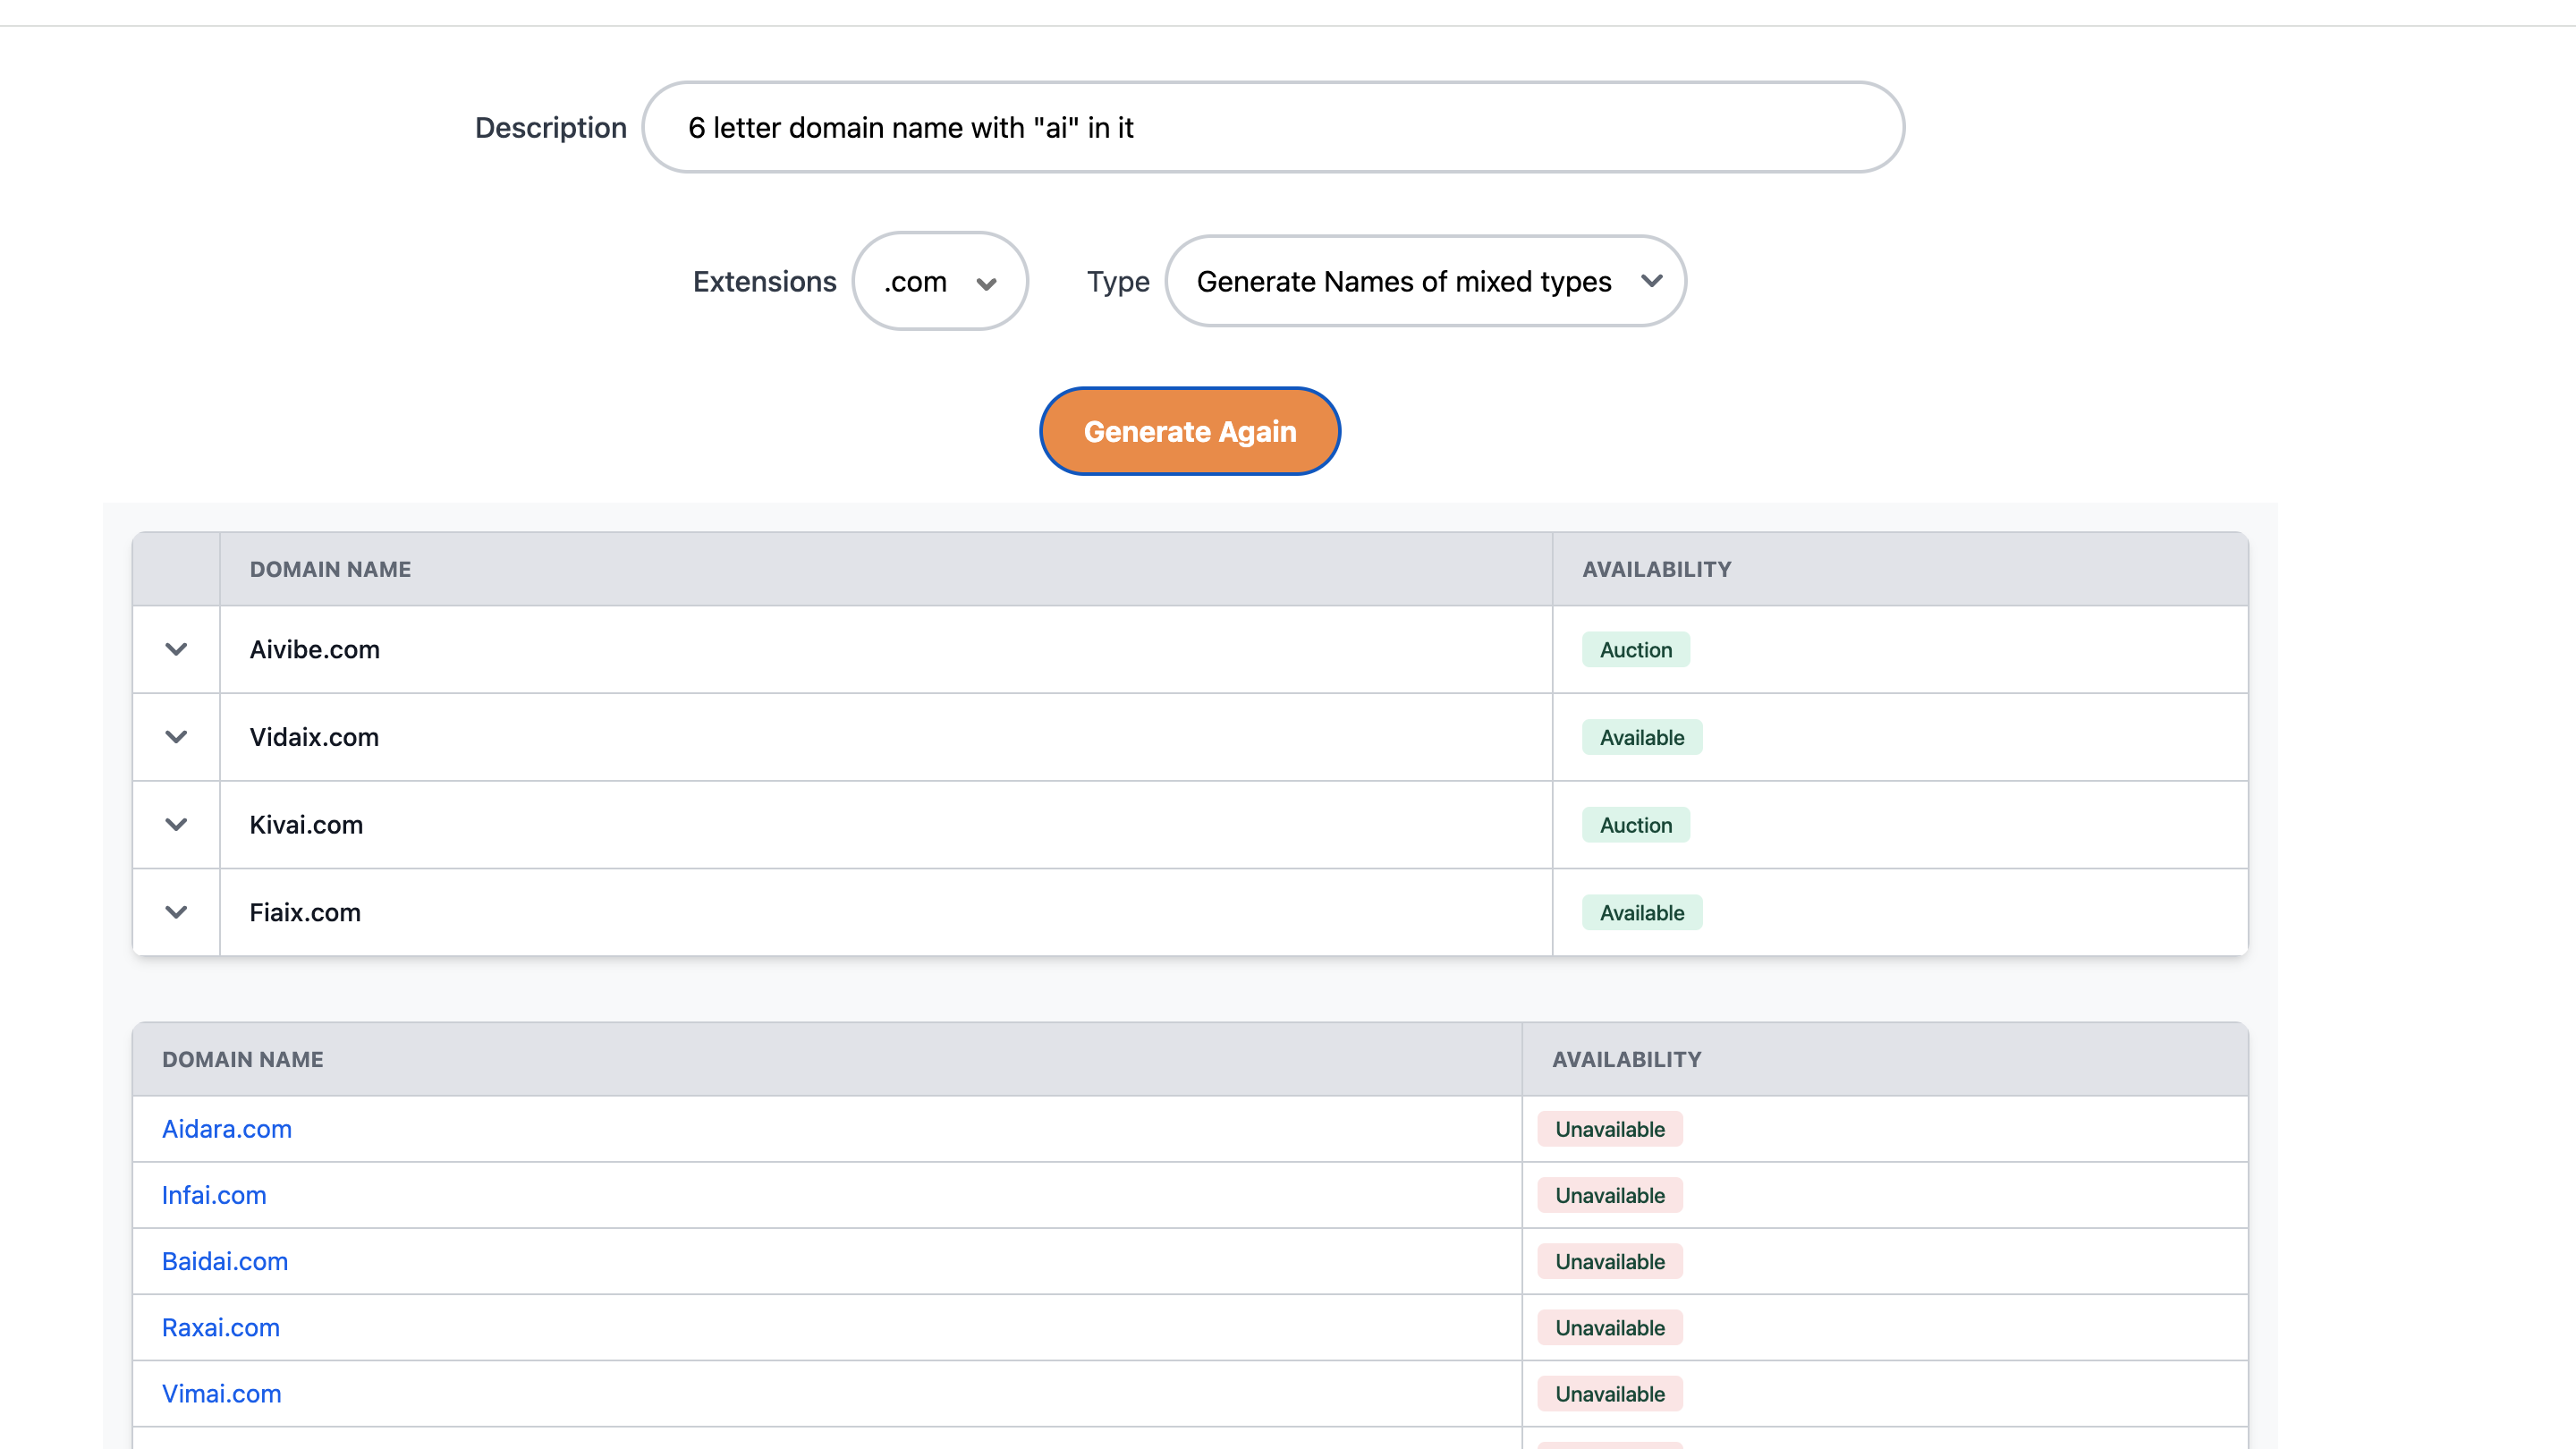The height and width of the screenshot is (1449, 2576).
Task: Click the first table's Availability header
Action: pyautogui.click(x=1656, y=569)
